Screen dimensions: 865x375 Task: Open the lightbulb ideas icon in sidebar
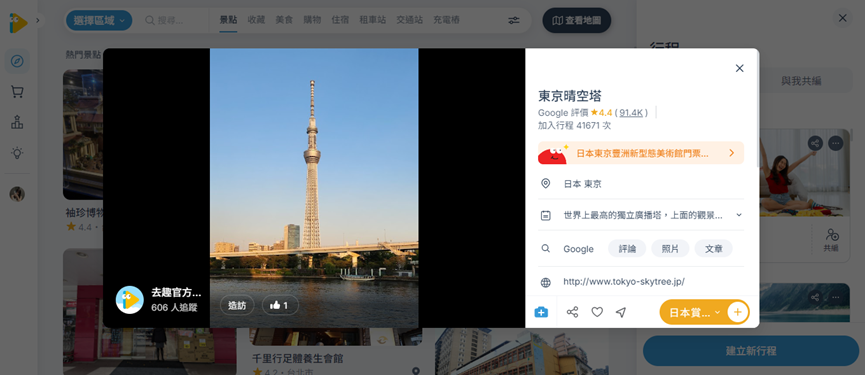click(17, 153)
